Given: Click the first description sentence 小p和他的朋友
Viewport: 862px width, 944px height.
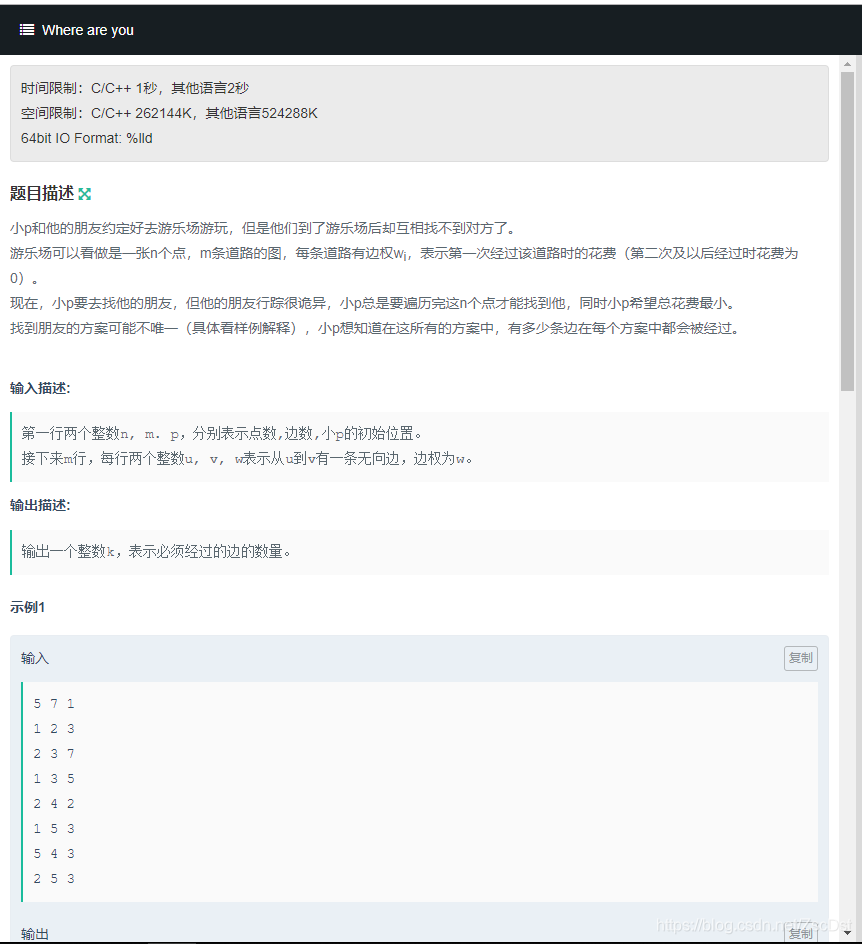Looking at the screenshot, I should 262,228.
